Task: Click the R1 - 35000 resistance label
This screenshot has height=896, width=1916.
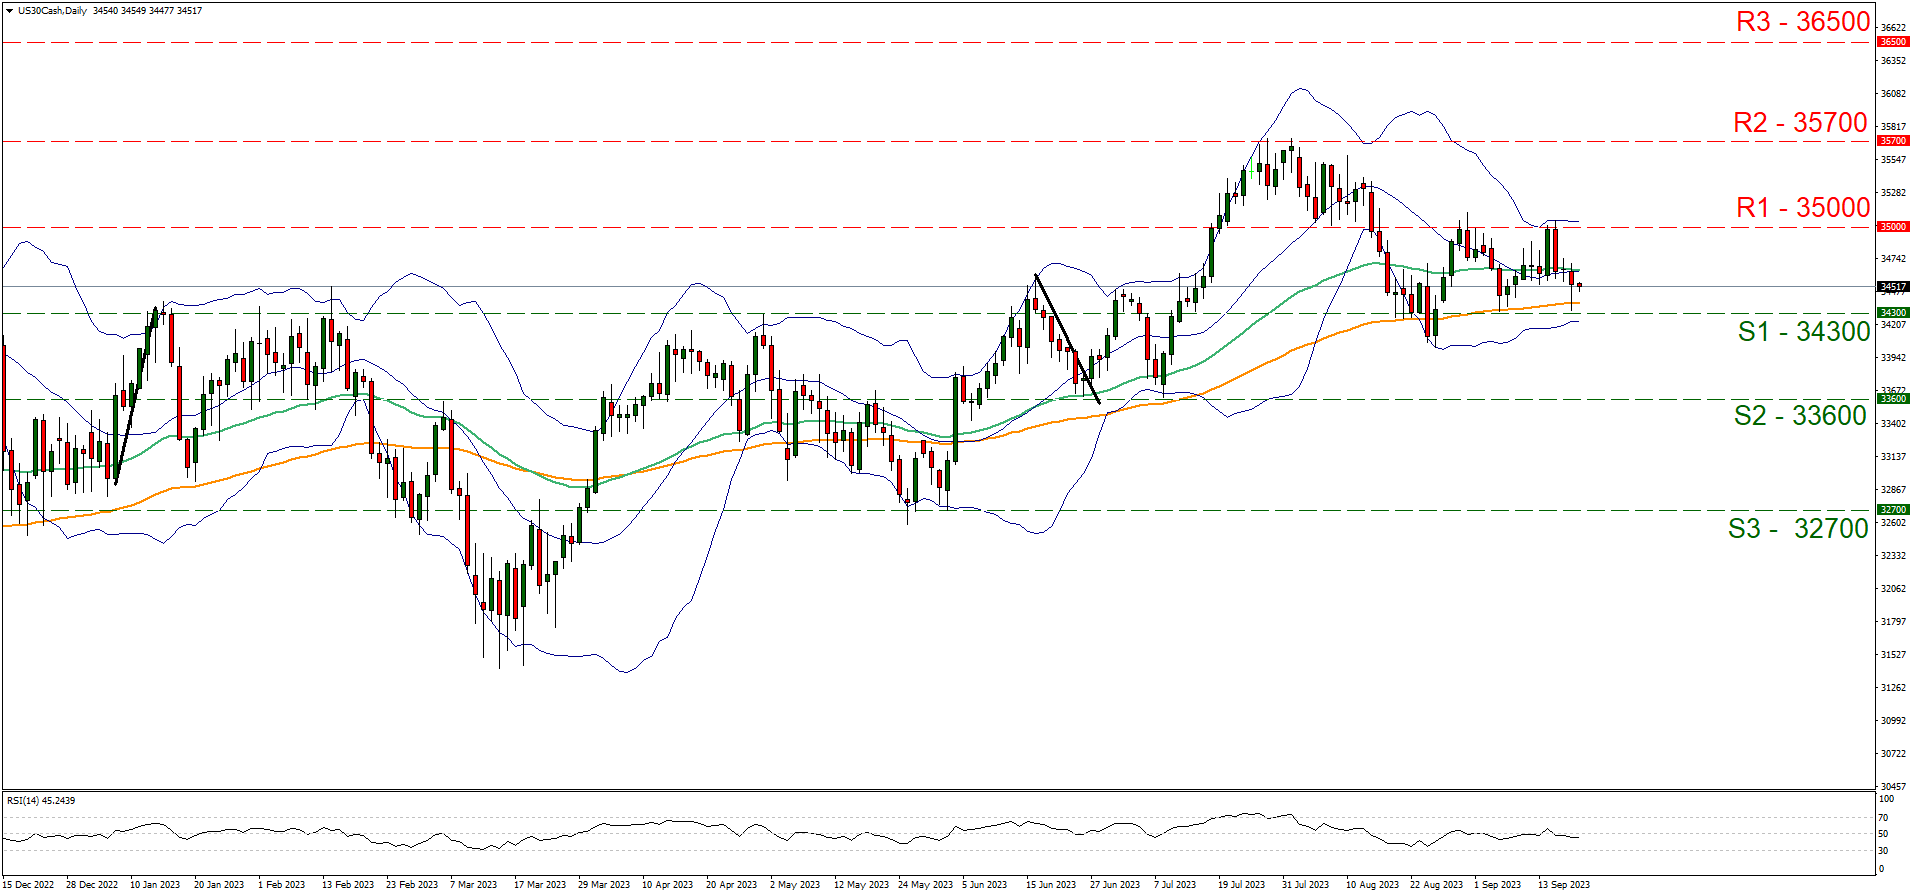Action: click(x=1802, y=207)
